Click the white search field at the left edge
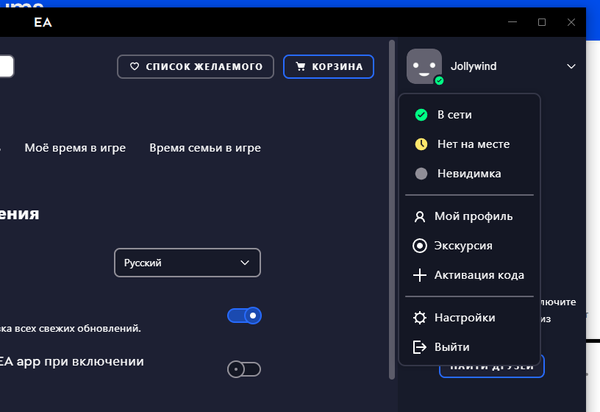The height and width of the screenshot is (412, 600). coord(7,66)
